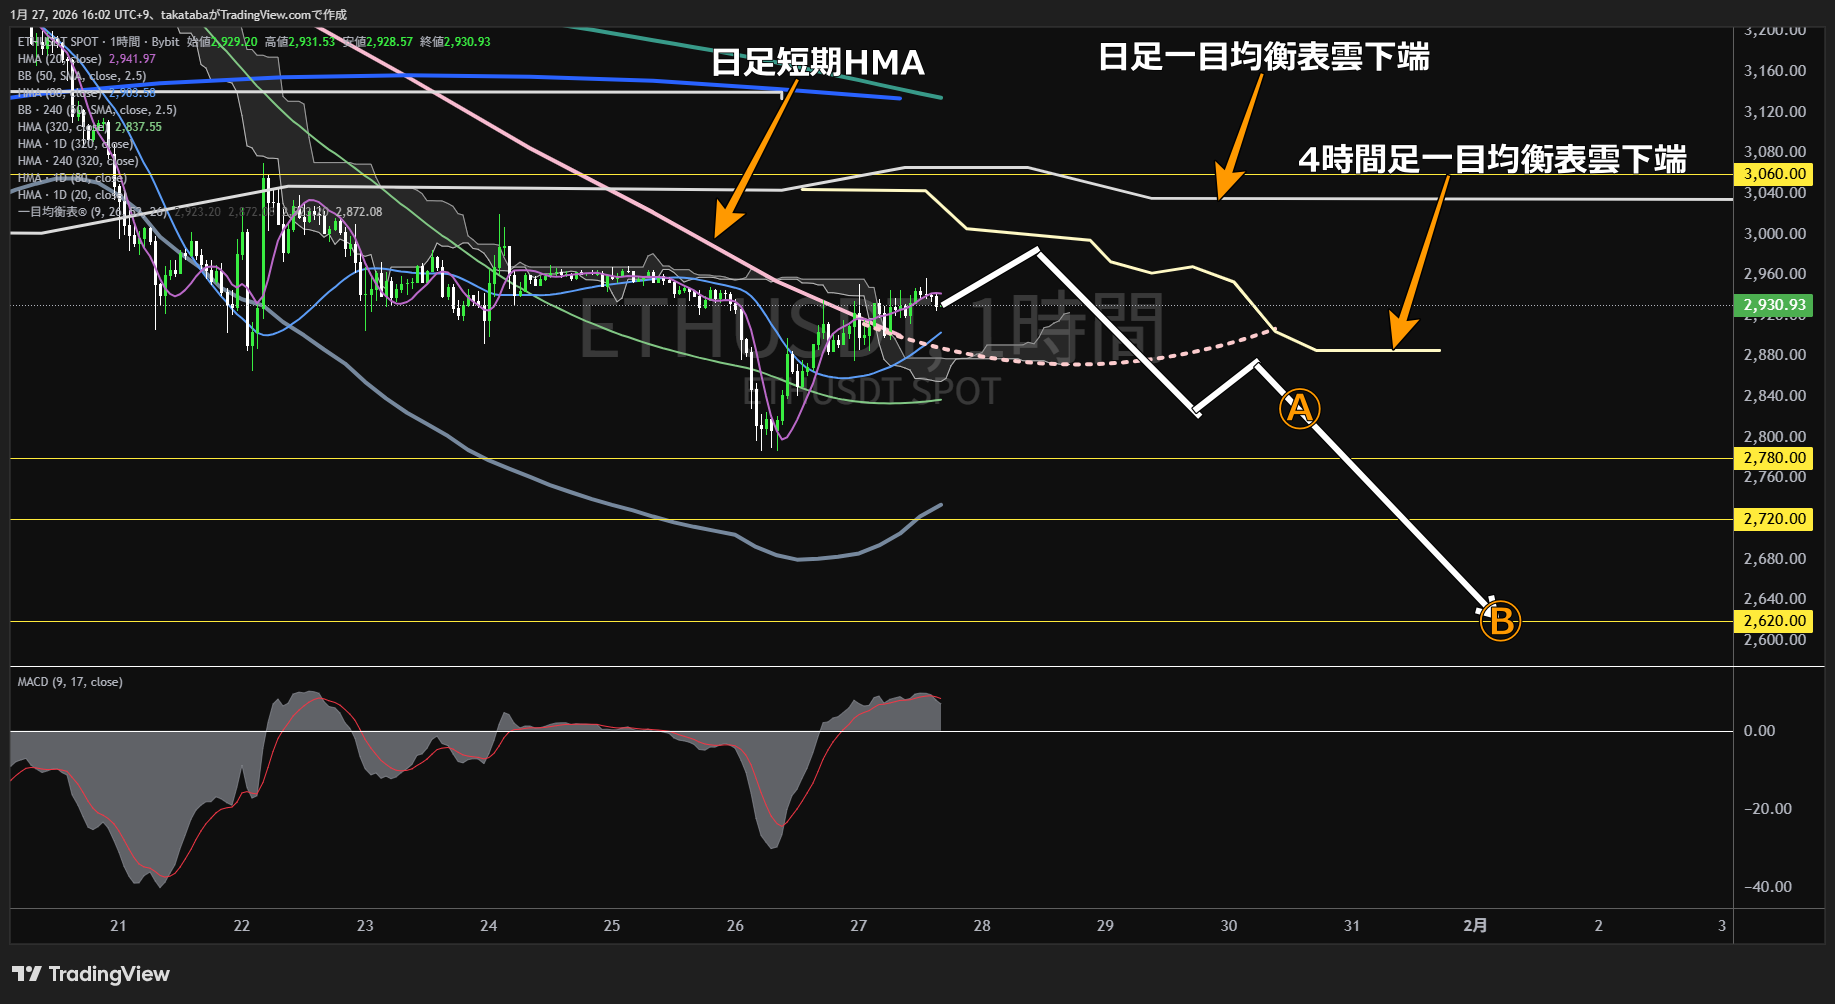Select the HMA (20, close) indicator legend
This screenshot has height=1004, width=1835.
click(60, 59)
